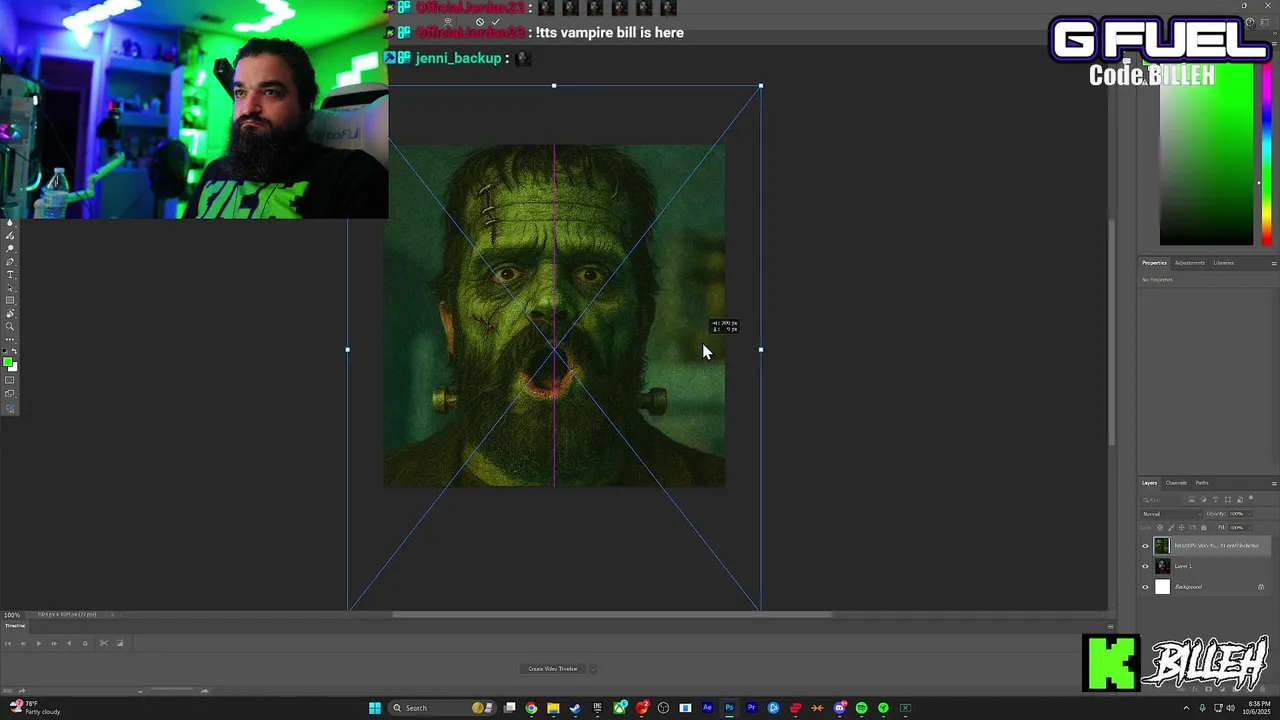Switch to the Channels tab
Image resolution: width=1280 pixels, height=720 pixels.
click(1176, 483)
